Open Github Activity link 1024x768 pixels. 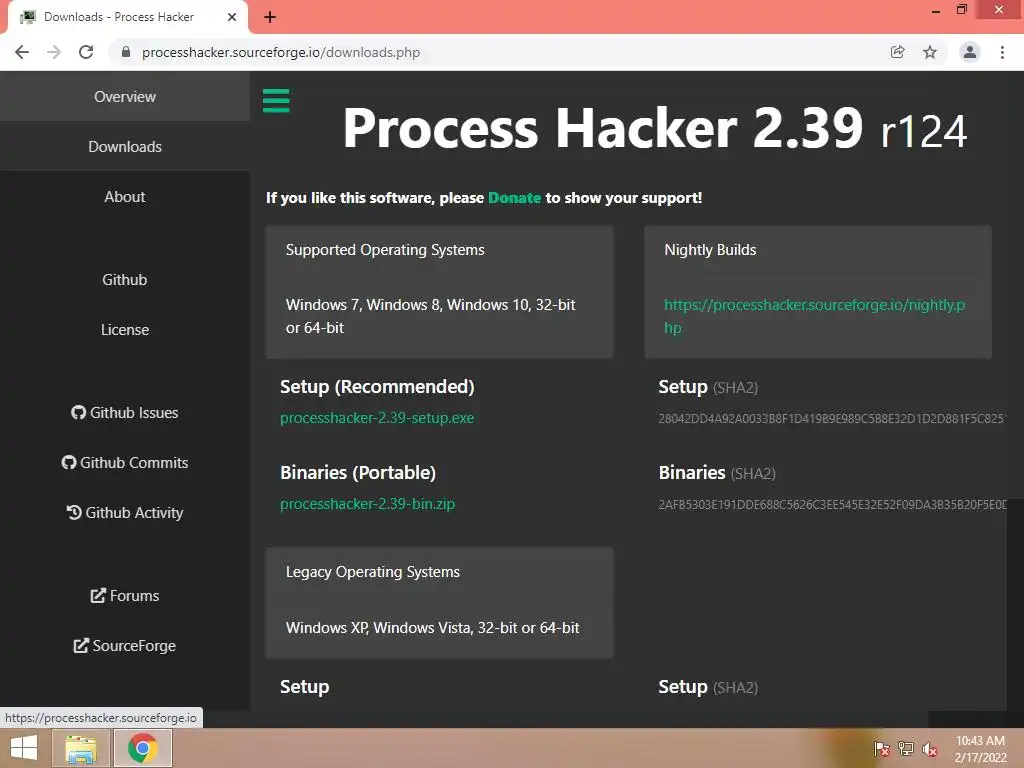[125, 513]
